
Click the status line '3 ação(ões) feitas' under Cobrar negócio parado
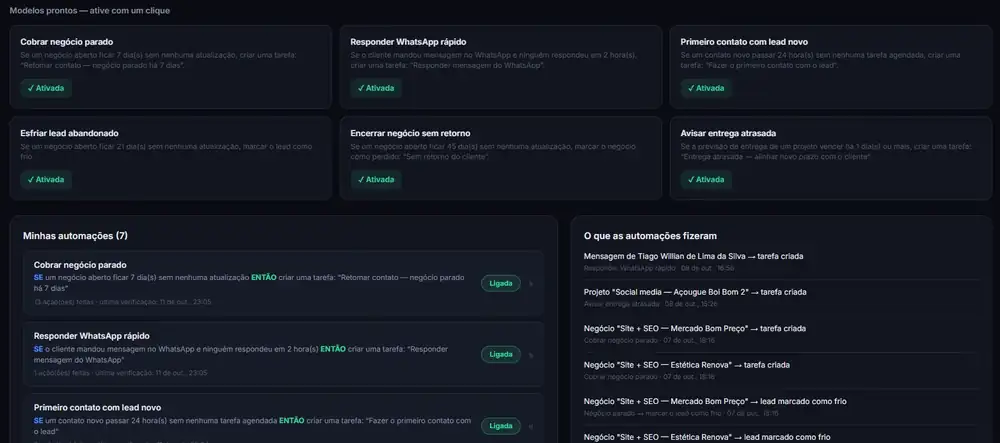(122, 302)
